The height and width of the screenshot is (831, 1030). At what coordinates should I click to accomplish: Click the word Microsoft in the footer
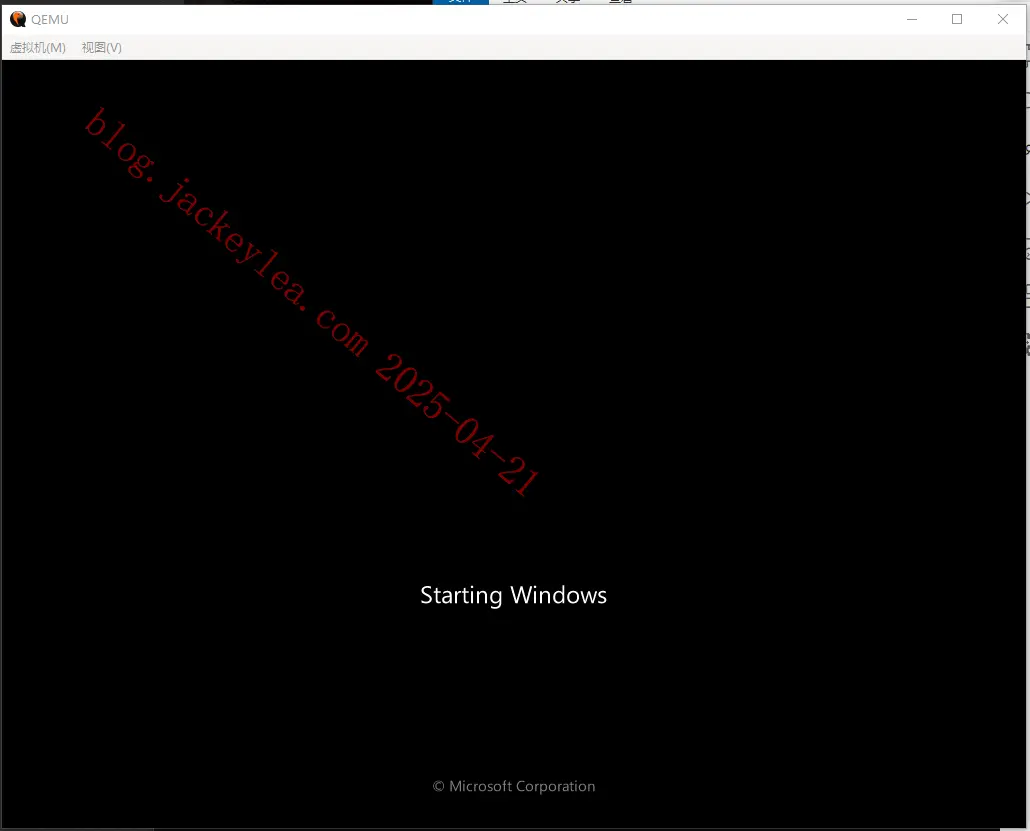click(x=480, y=786)
